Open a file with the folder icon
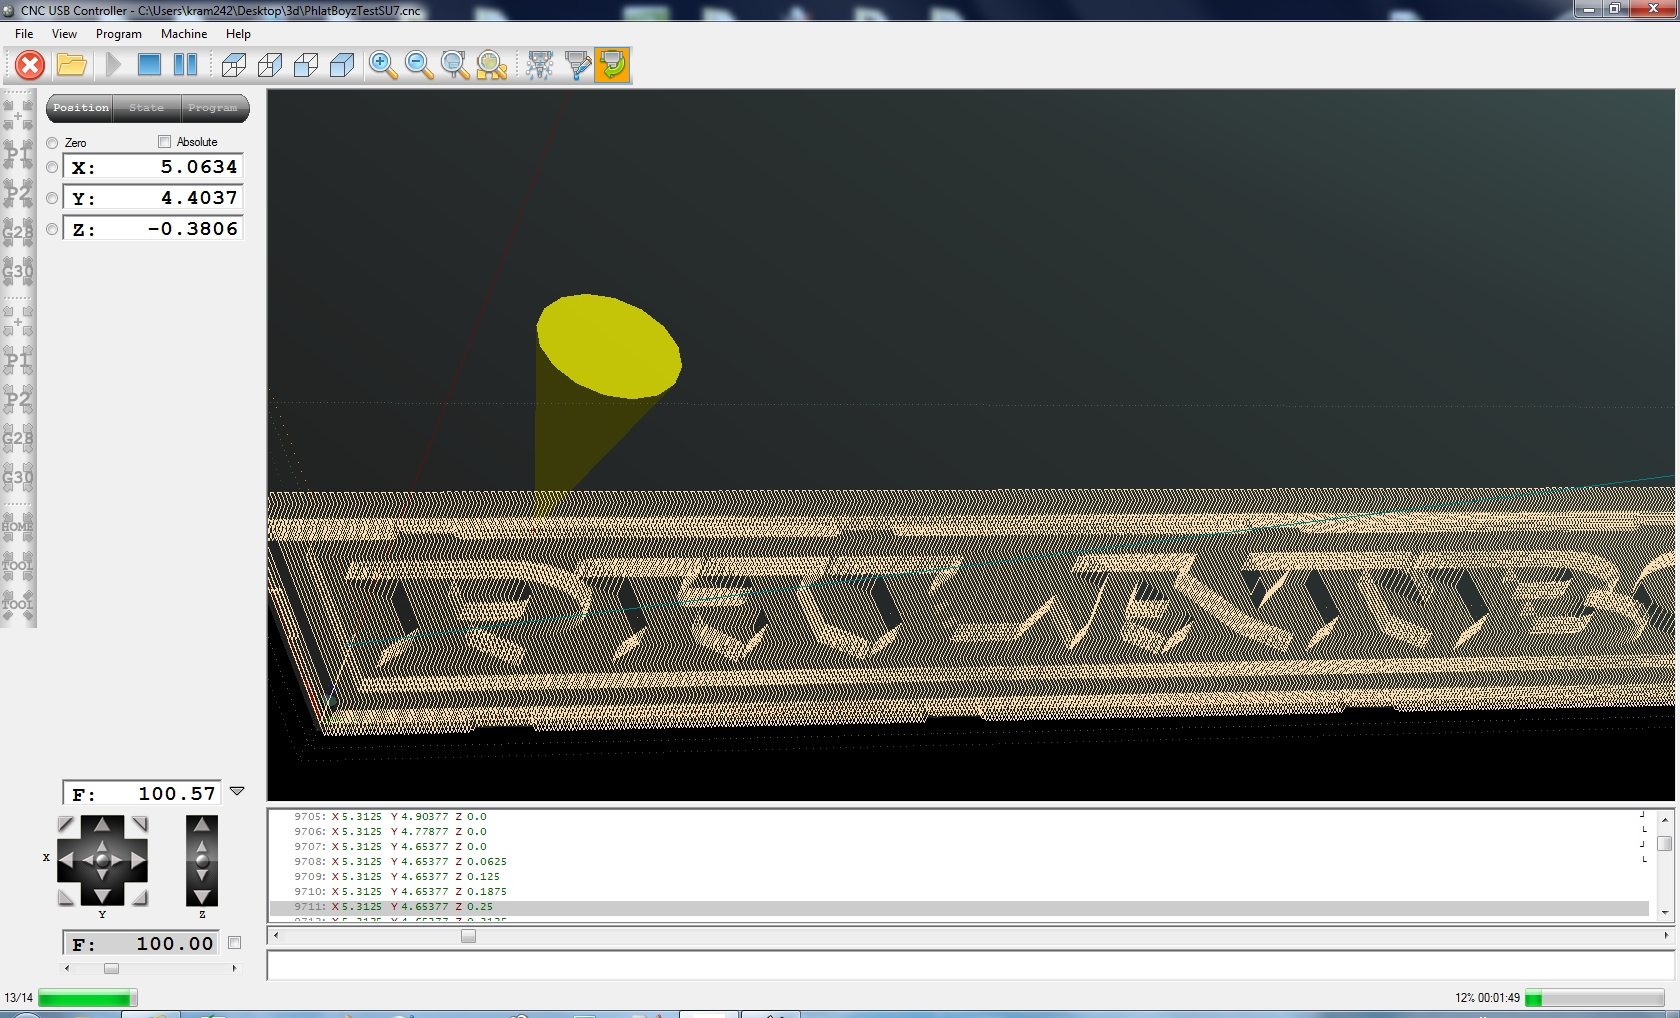 pyautogui.click(x=71, y=66)
